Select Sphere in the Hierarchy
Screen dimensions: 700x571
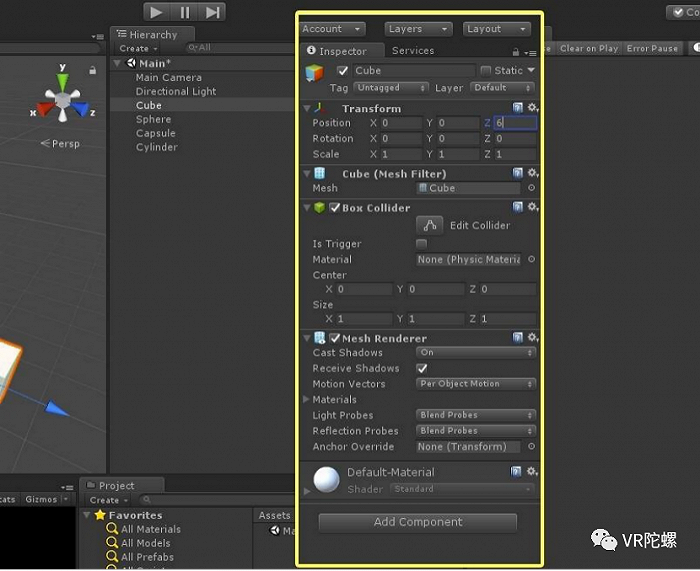click(154, 119)
